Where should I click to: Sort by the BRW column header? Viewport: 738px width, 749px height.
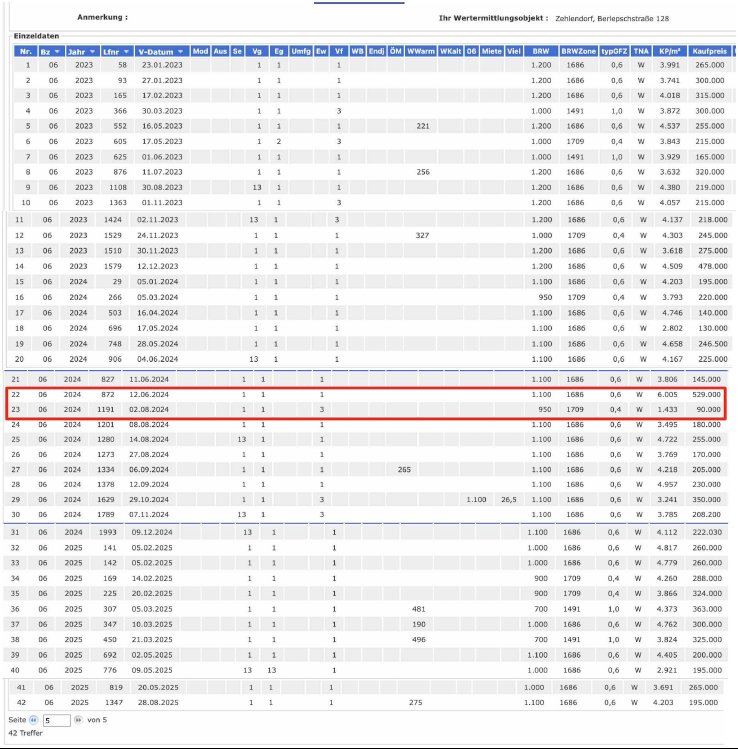pos(541,51)
